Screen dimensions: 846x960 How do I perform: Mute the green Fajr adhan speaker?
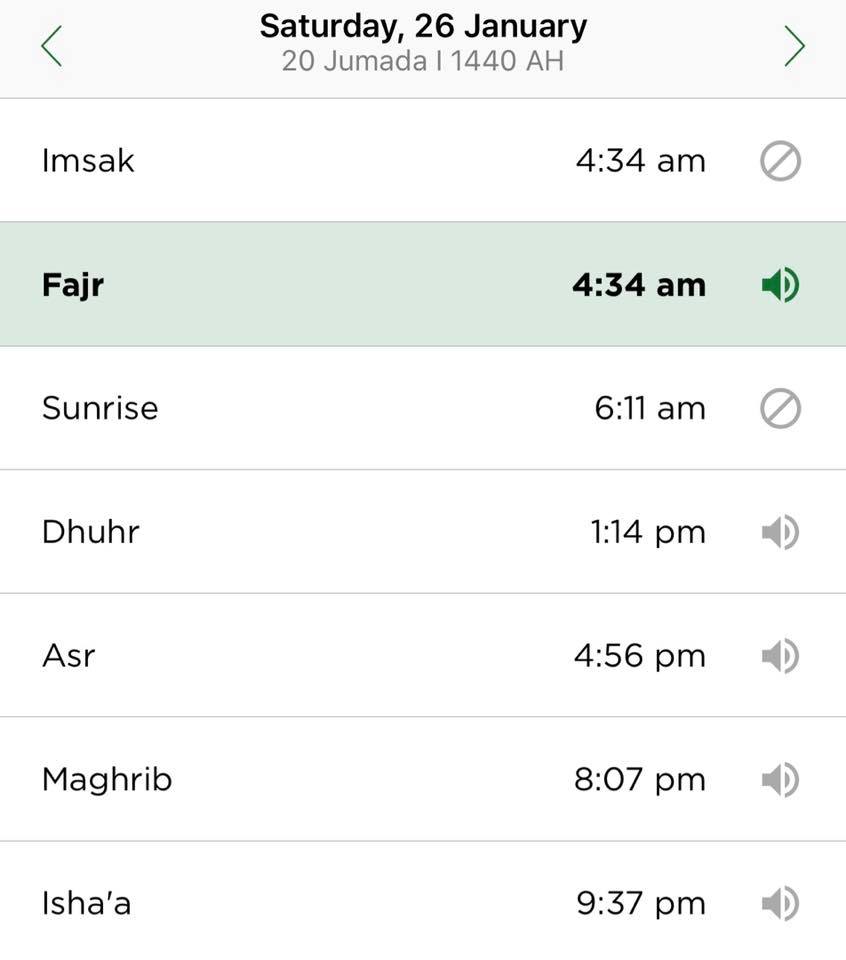pos(780,285)
